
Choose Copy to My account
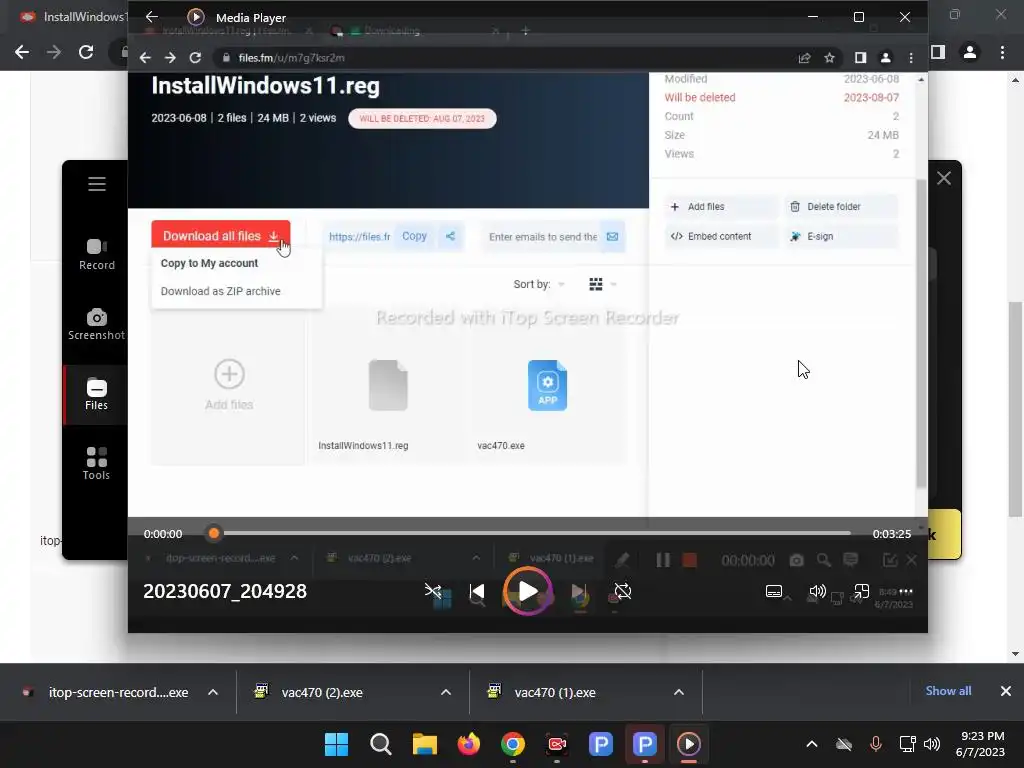click(x=209, y=263)
